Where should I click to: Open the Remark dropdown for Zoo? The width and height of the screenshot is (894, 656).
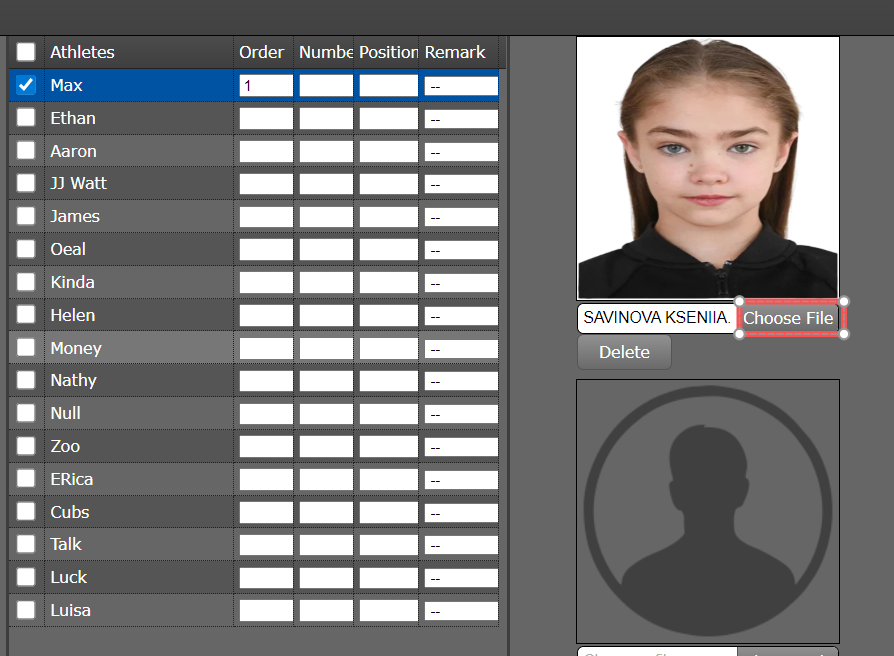pos(461,447)
